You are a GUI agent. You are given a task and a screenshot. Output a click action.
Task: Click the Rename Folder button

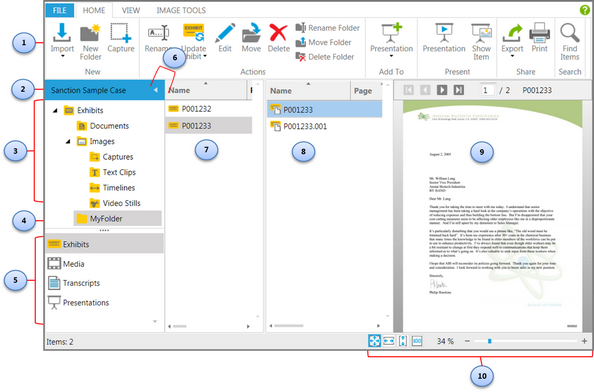pos(327,28)
